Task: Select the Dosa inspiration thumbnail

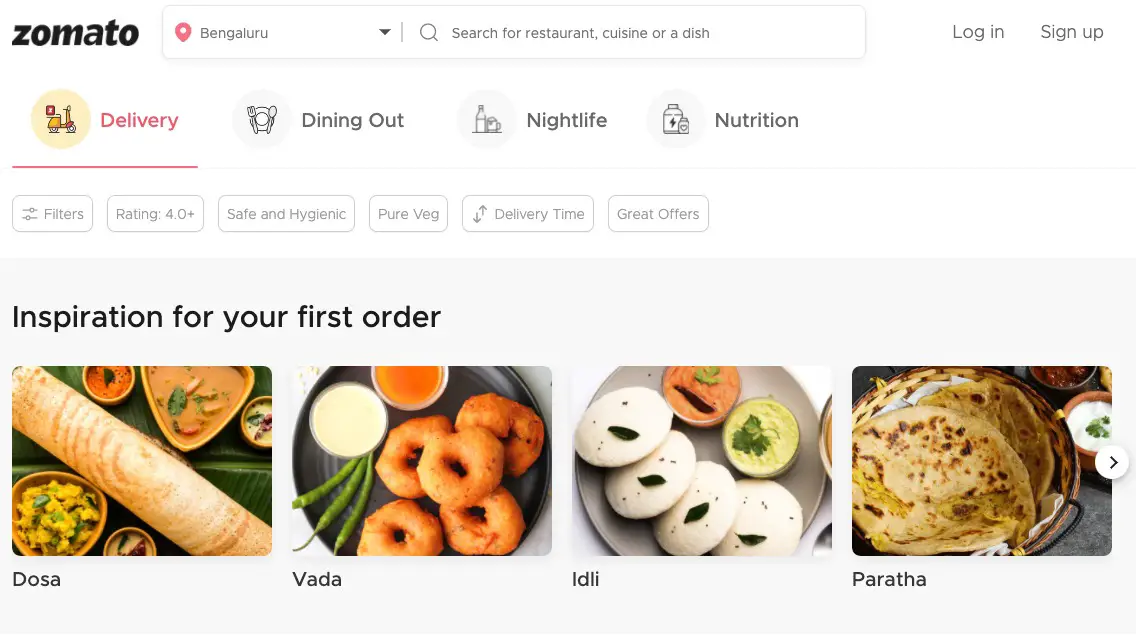Action: (x=141, y=460)
